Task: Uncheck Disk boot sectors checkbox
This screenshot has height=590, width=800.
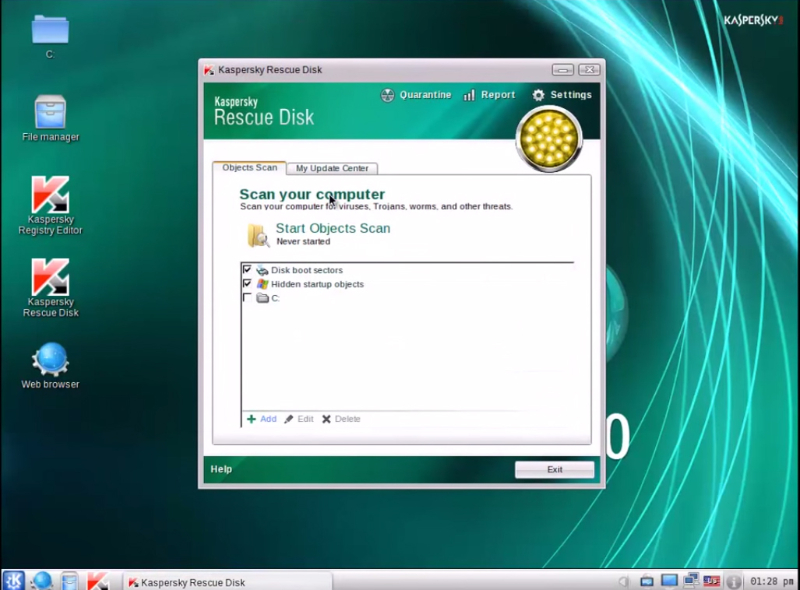Action: [247, 270]
